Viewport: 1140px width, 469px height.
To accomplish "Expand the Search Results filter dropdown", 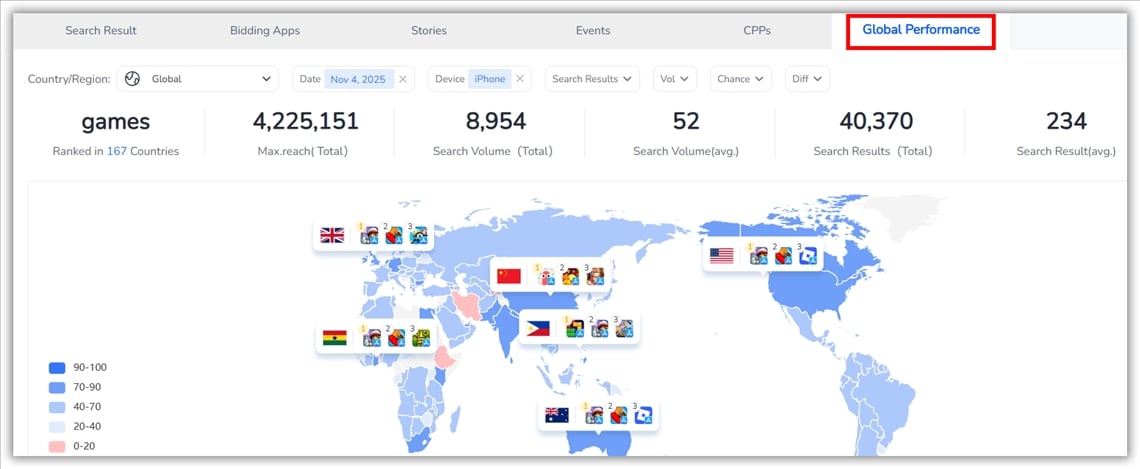I will pyautogui.click(x=592, y=79).
